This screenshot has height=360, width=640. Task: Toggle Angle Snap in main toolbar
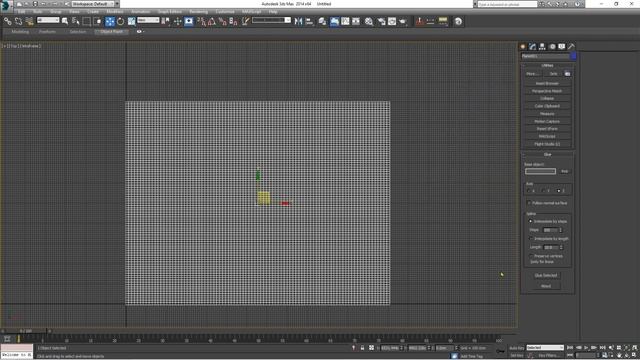click(212, 21)
